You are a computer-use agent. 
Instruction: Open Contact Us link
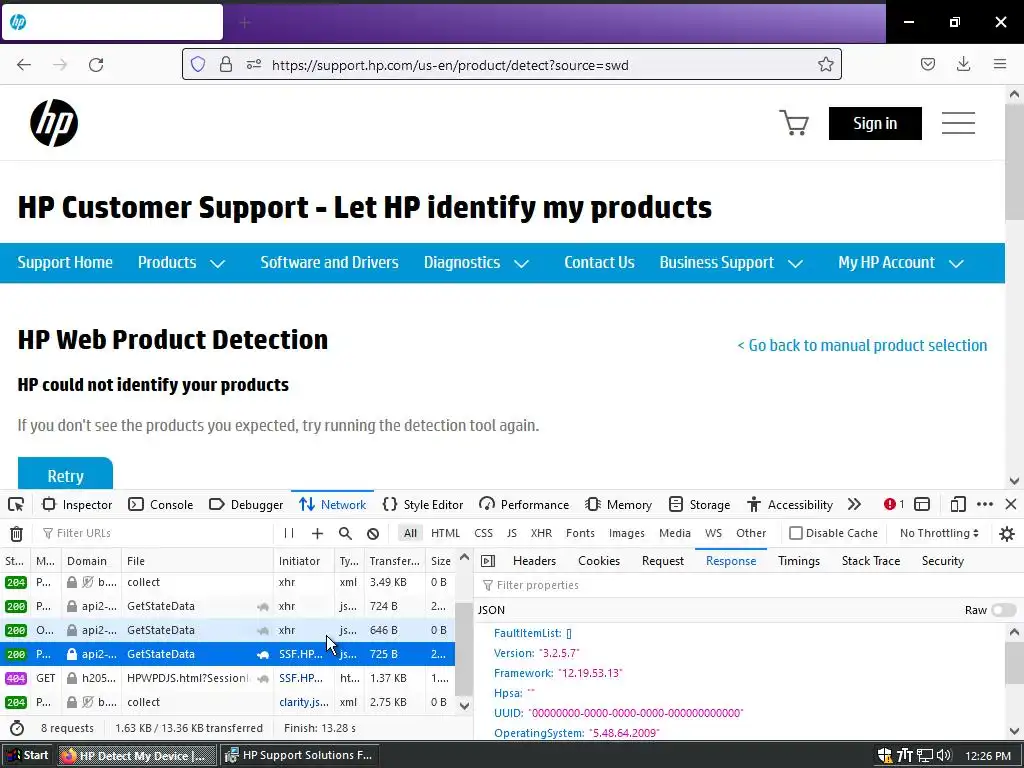point(600,263)
